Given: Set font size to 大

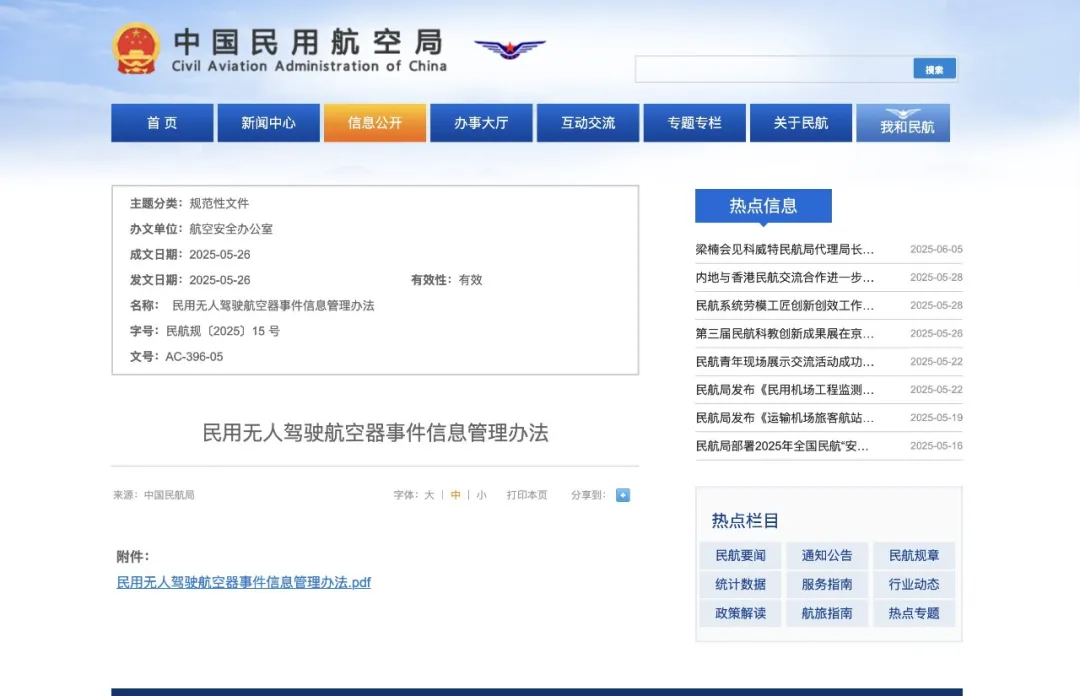Looking at the screenshot, I should click(x=429, y=495).
